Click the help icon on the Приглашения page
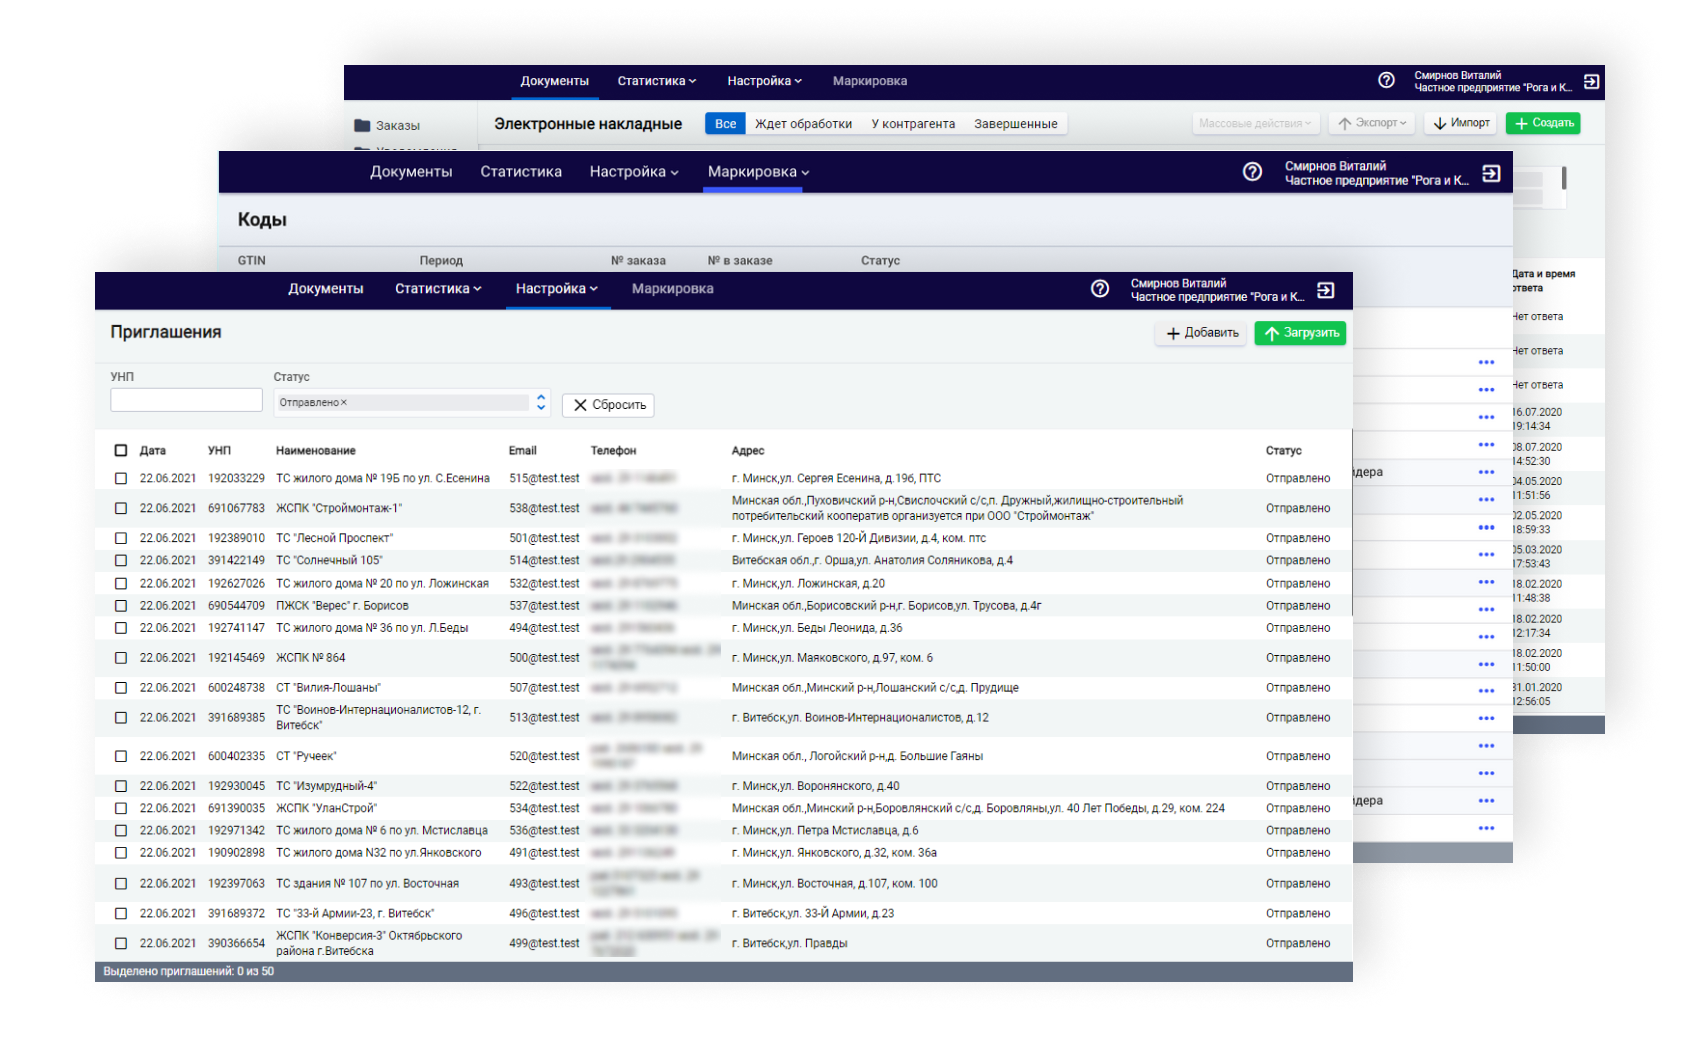This screenshot has height=1038, width=1700. tap(1100, 289)
